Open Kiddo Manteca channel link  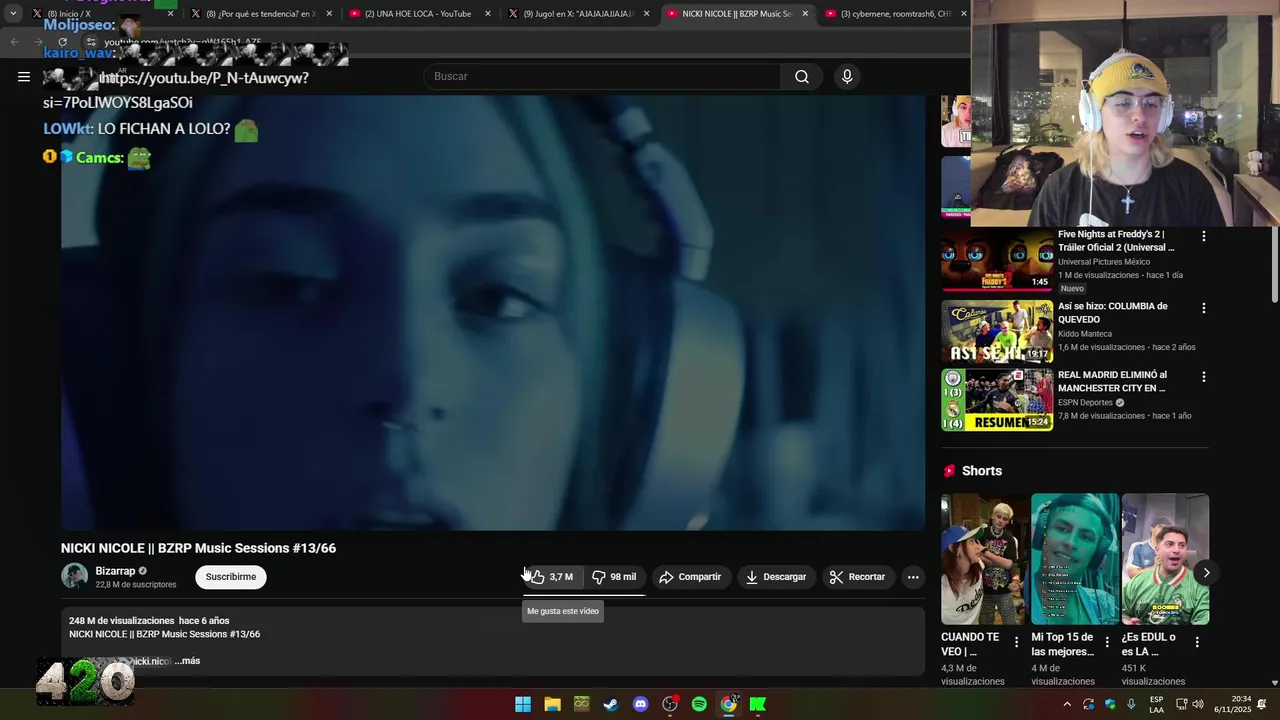[1087, 333]
